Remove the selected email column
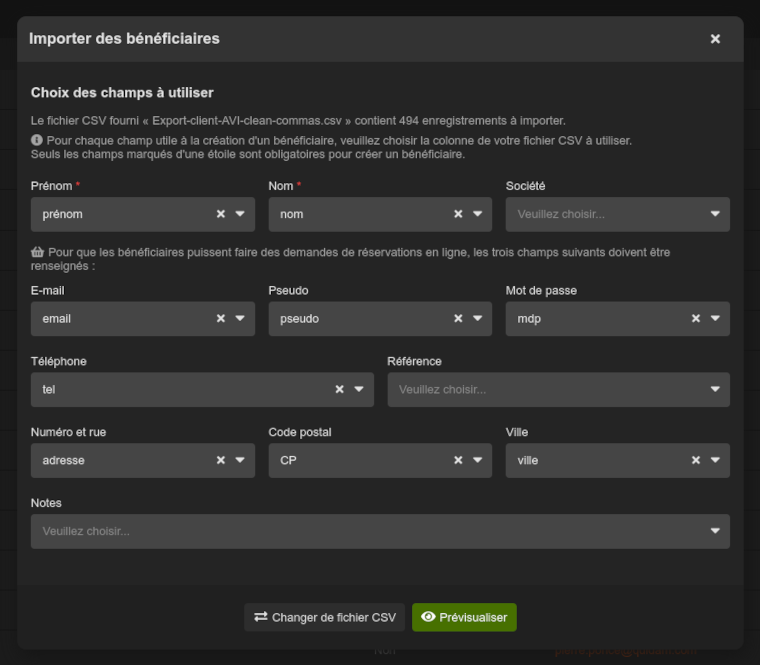This screenshot has width=760, height=665. 220,319
